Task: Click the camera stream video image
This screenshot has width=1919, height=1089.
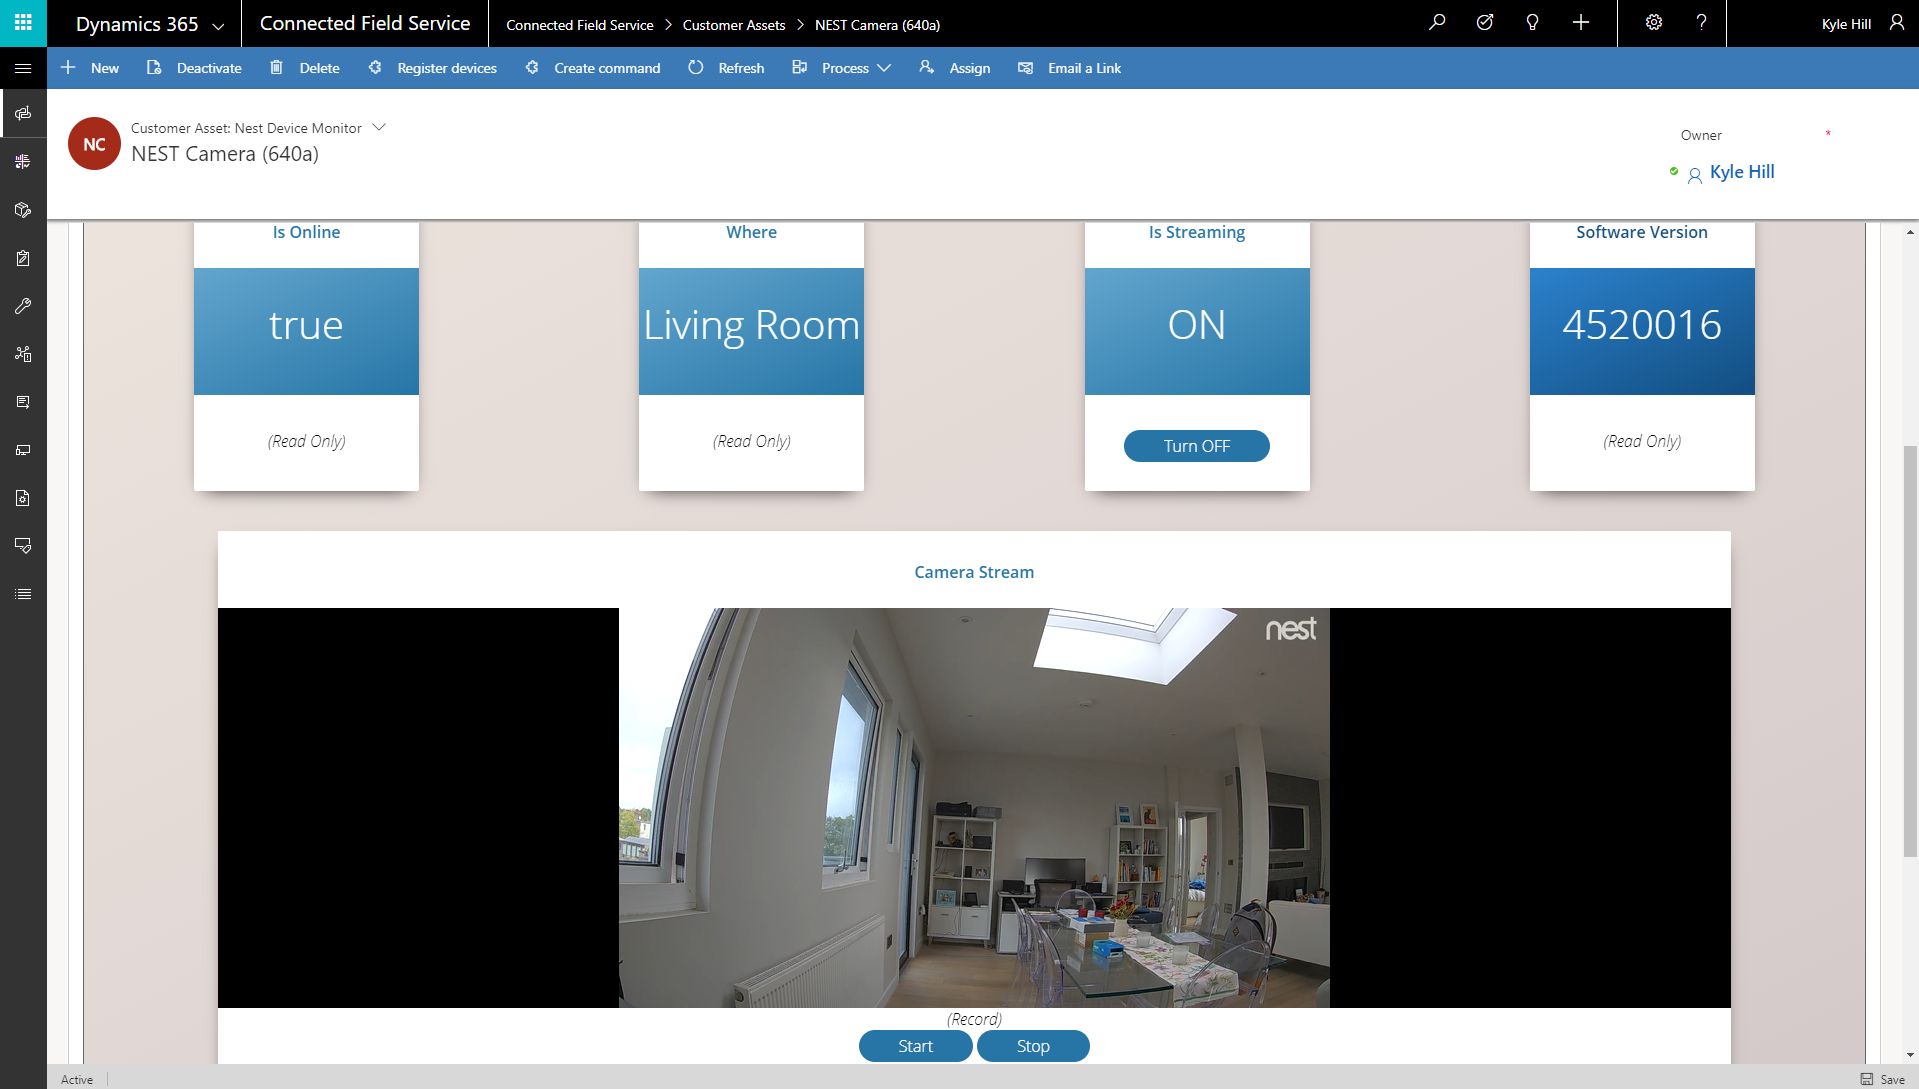Action: point(974,808)
